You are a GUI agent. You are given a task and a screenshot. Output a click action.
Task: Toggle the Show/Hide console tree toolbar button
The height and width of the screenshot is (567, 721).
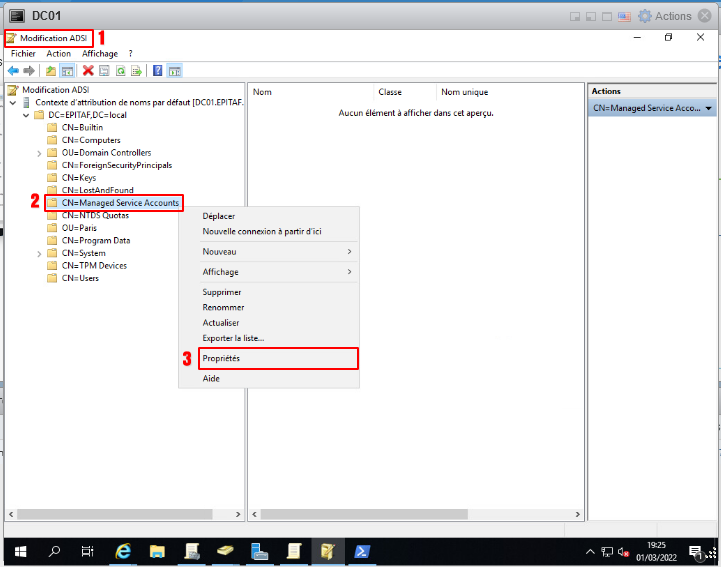[x=67, y=71]
